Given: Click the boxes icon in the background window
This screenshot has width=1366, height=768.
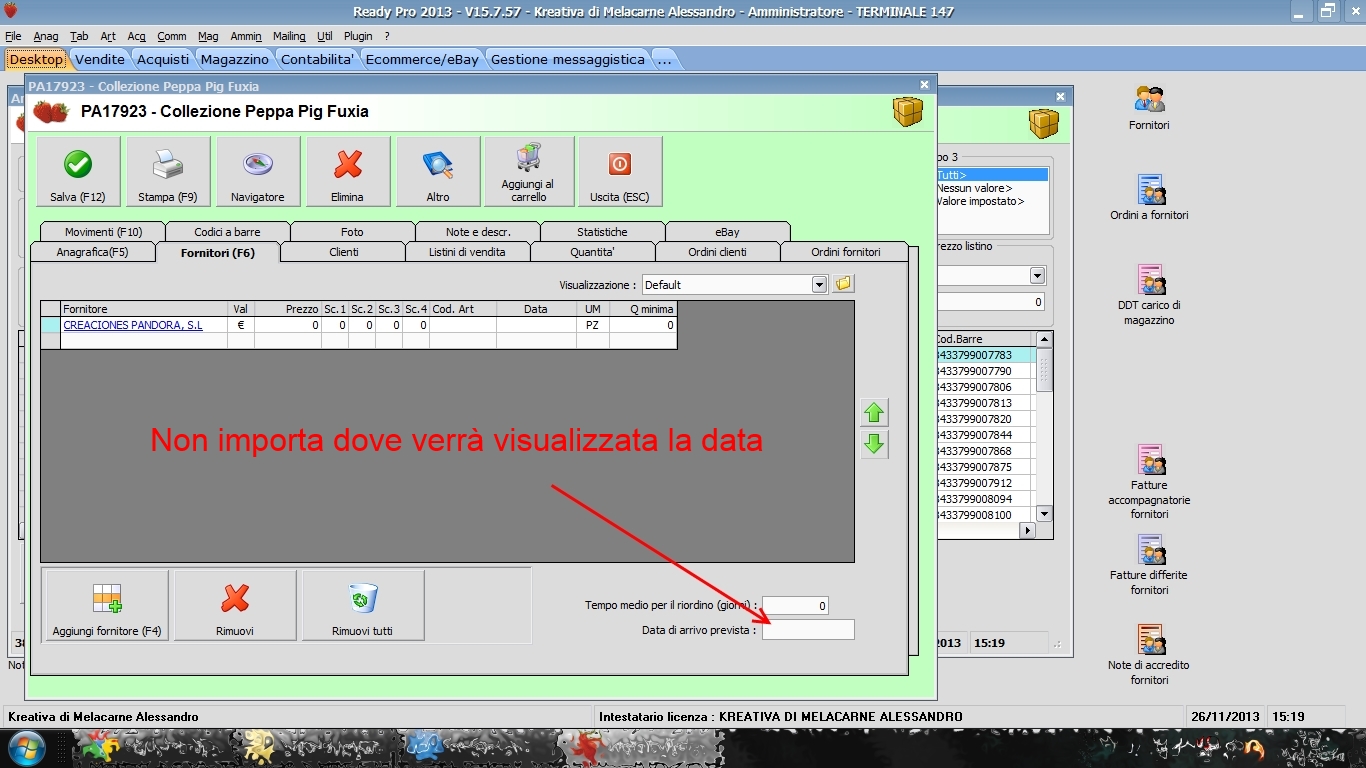Looking at the screenshot, I should [1044, 124].
